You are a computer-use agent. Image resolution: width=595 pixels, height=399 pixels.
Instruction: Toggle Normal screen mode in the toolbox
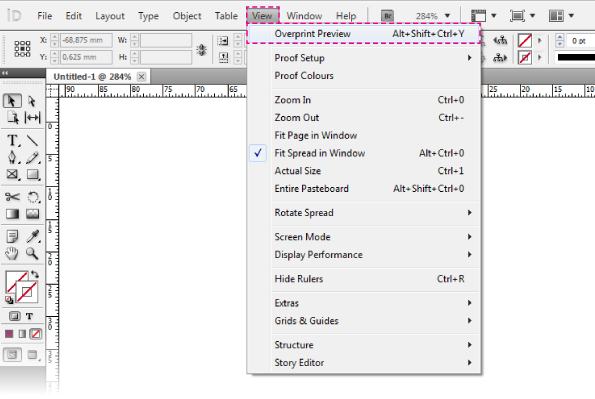coord(13,355)
